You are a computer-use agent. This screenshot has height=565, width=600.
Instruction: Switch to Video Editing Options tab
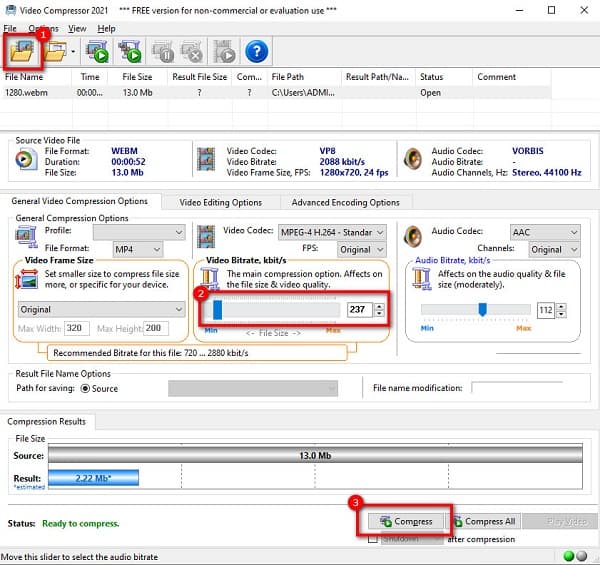click(221, 202)
